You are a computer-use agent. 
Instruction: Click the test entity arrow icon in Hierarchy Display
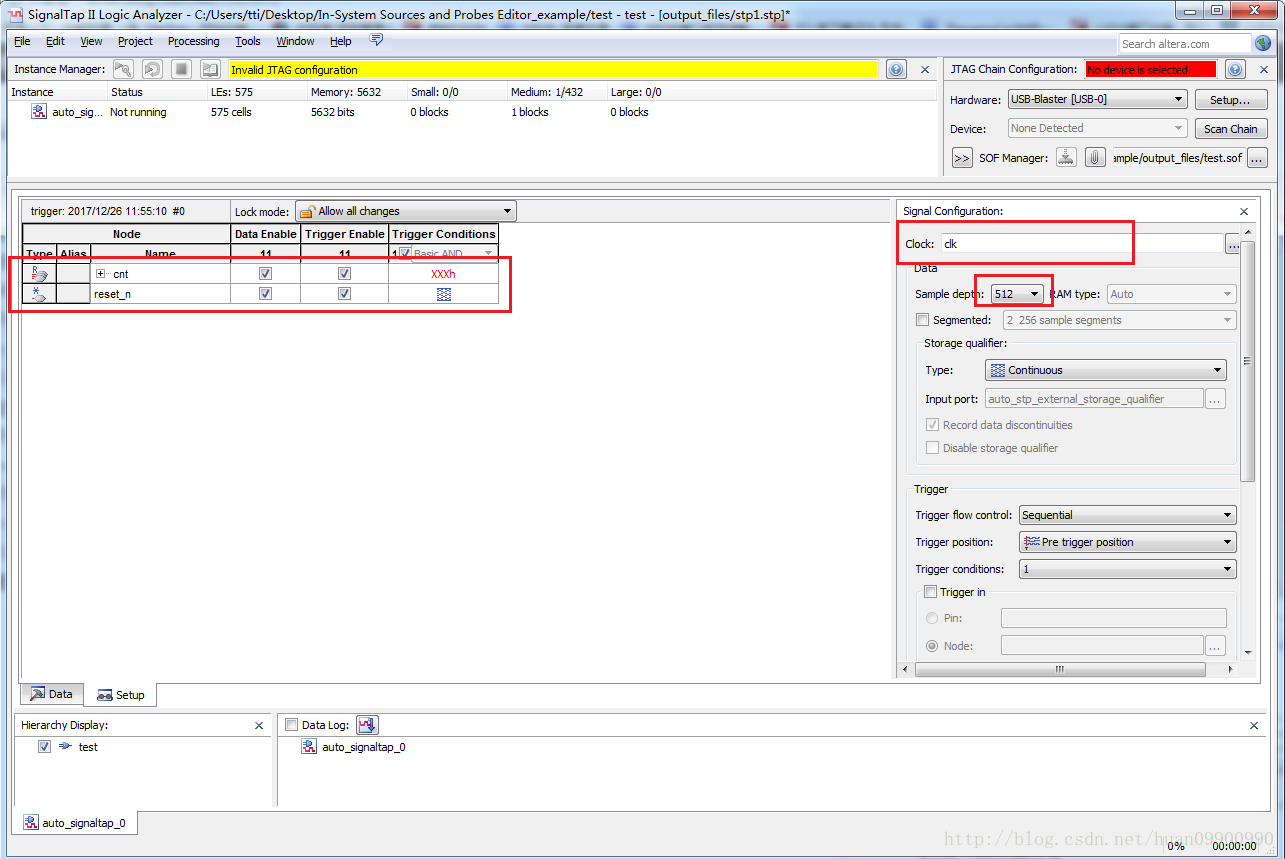(66, 747)
